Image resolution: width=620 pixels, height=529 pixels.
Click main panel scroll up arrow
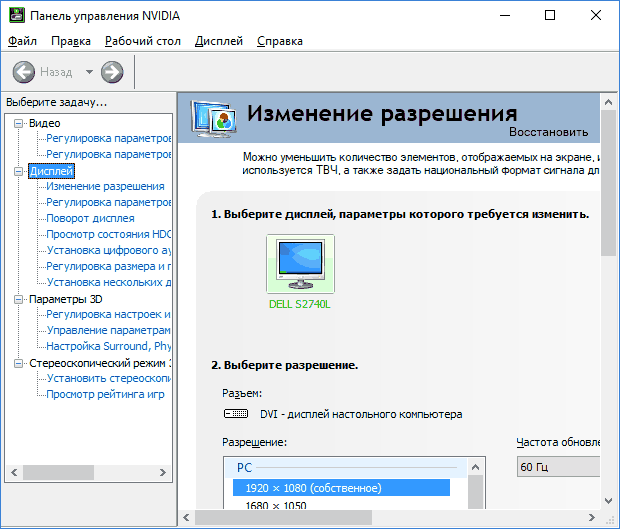tap(609, 102)
